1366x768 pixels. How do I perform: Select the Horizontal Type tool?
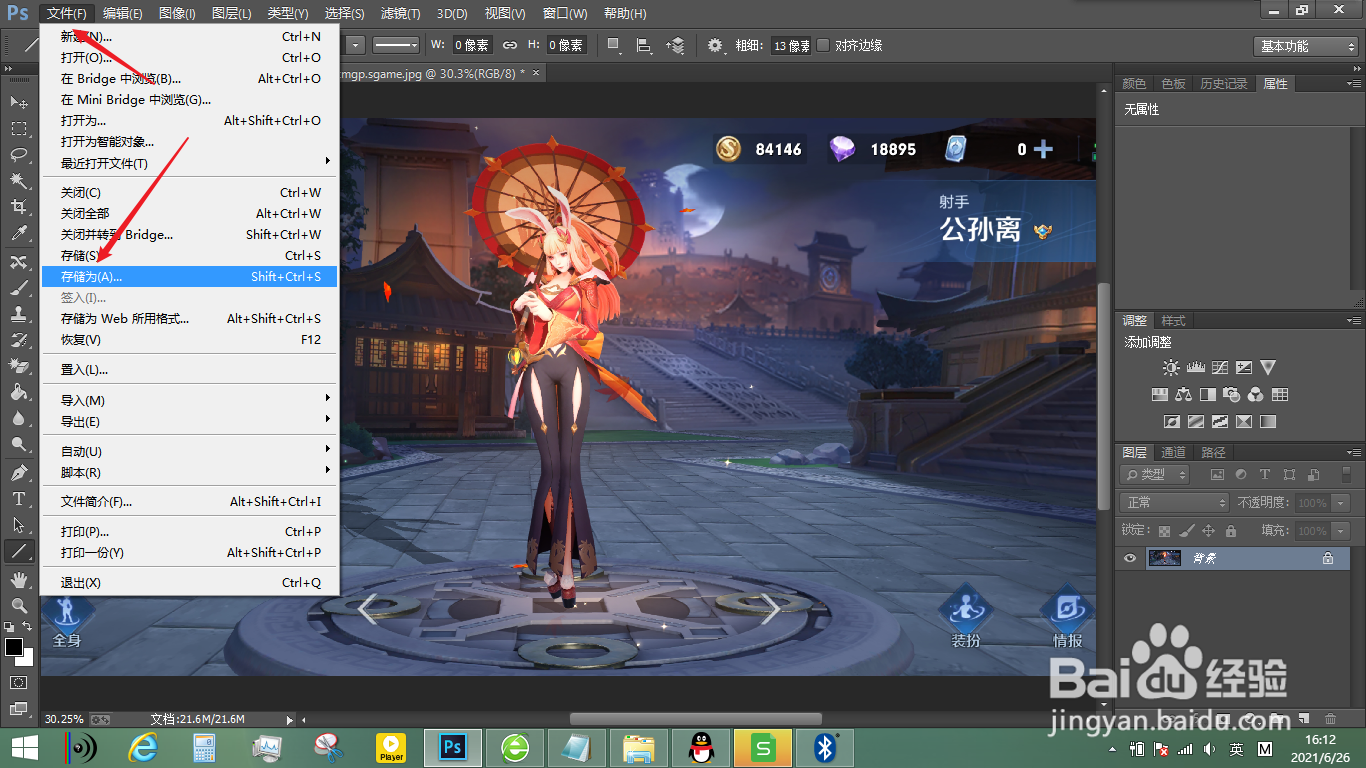click(x=18, y=498)
